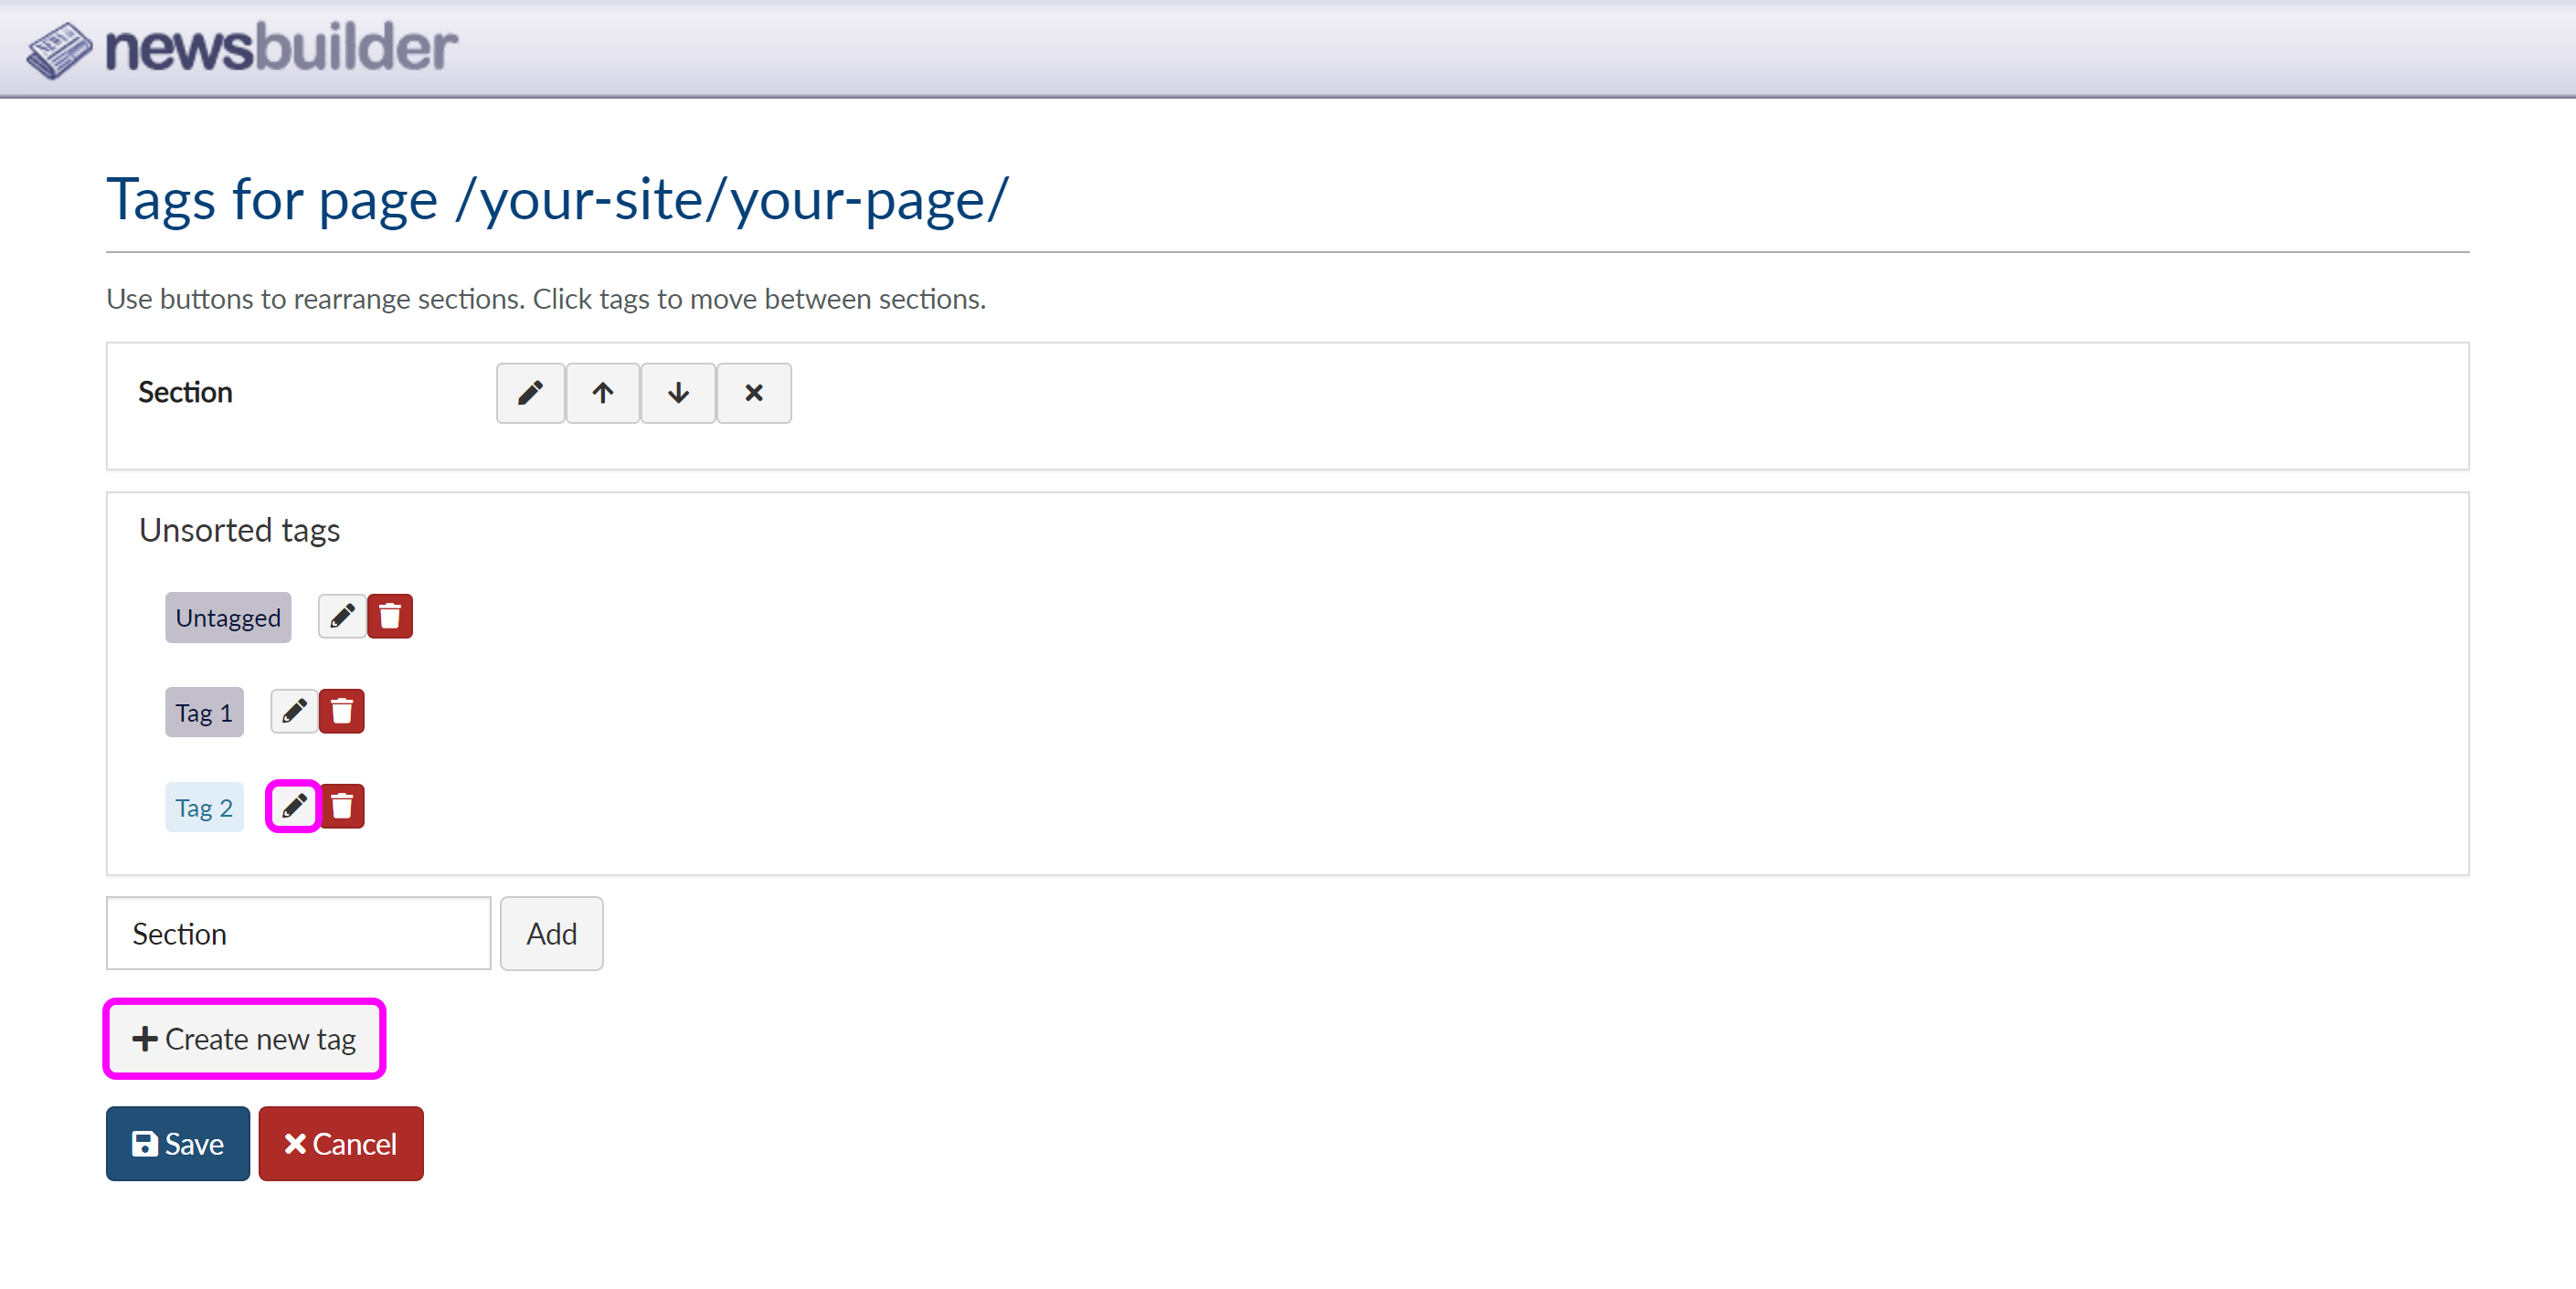Viewport: 2576px width, 1289px height.
Task: Edit Tag 1 with pencil icon
Action: [294, 711]
